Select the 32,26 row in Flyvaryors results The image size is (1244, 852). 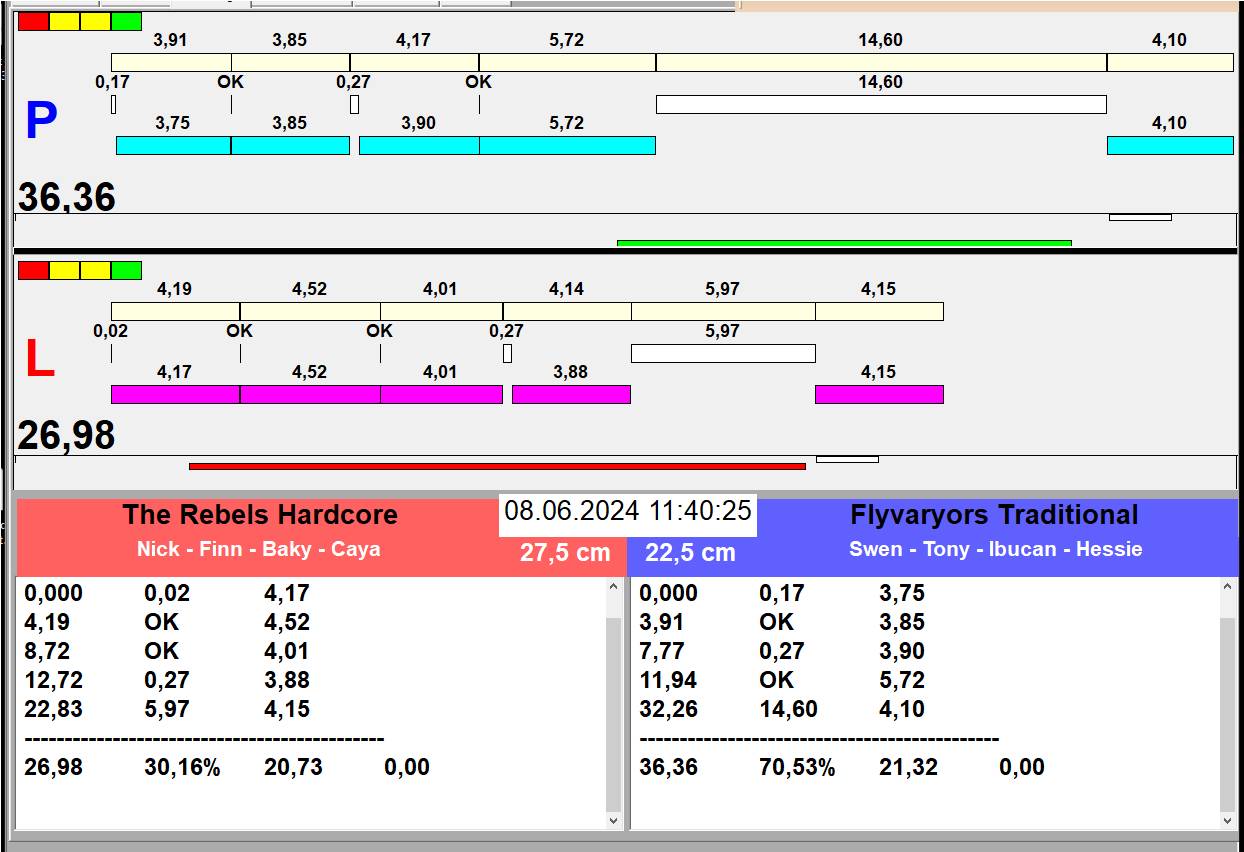coord(668,709)
